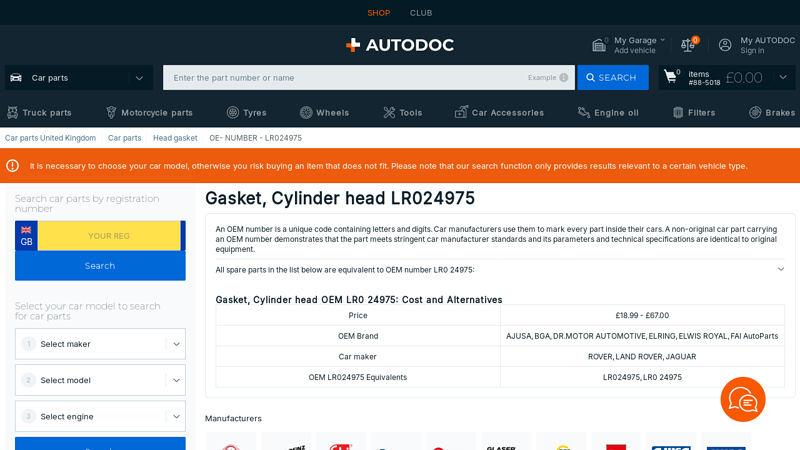Click the My AUTODOC user profile icon

[725, 45]
